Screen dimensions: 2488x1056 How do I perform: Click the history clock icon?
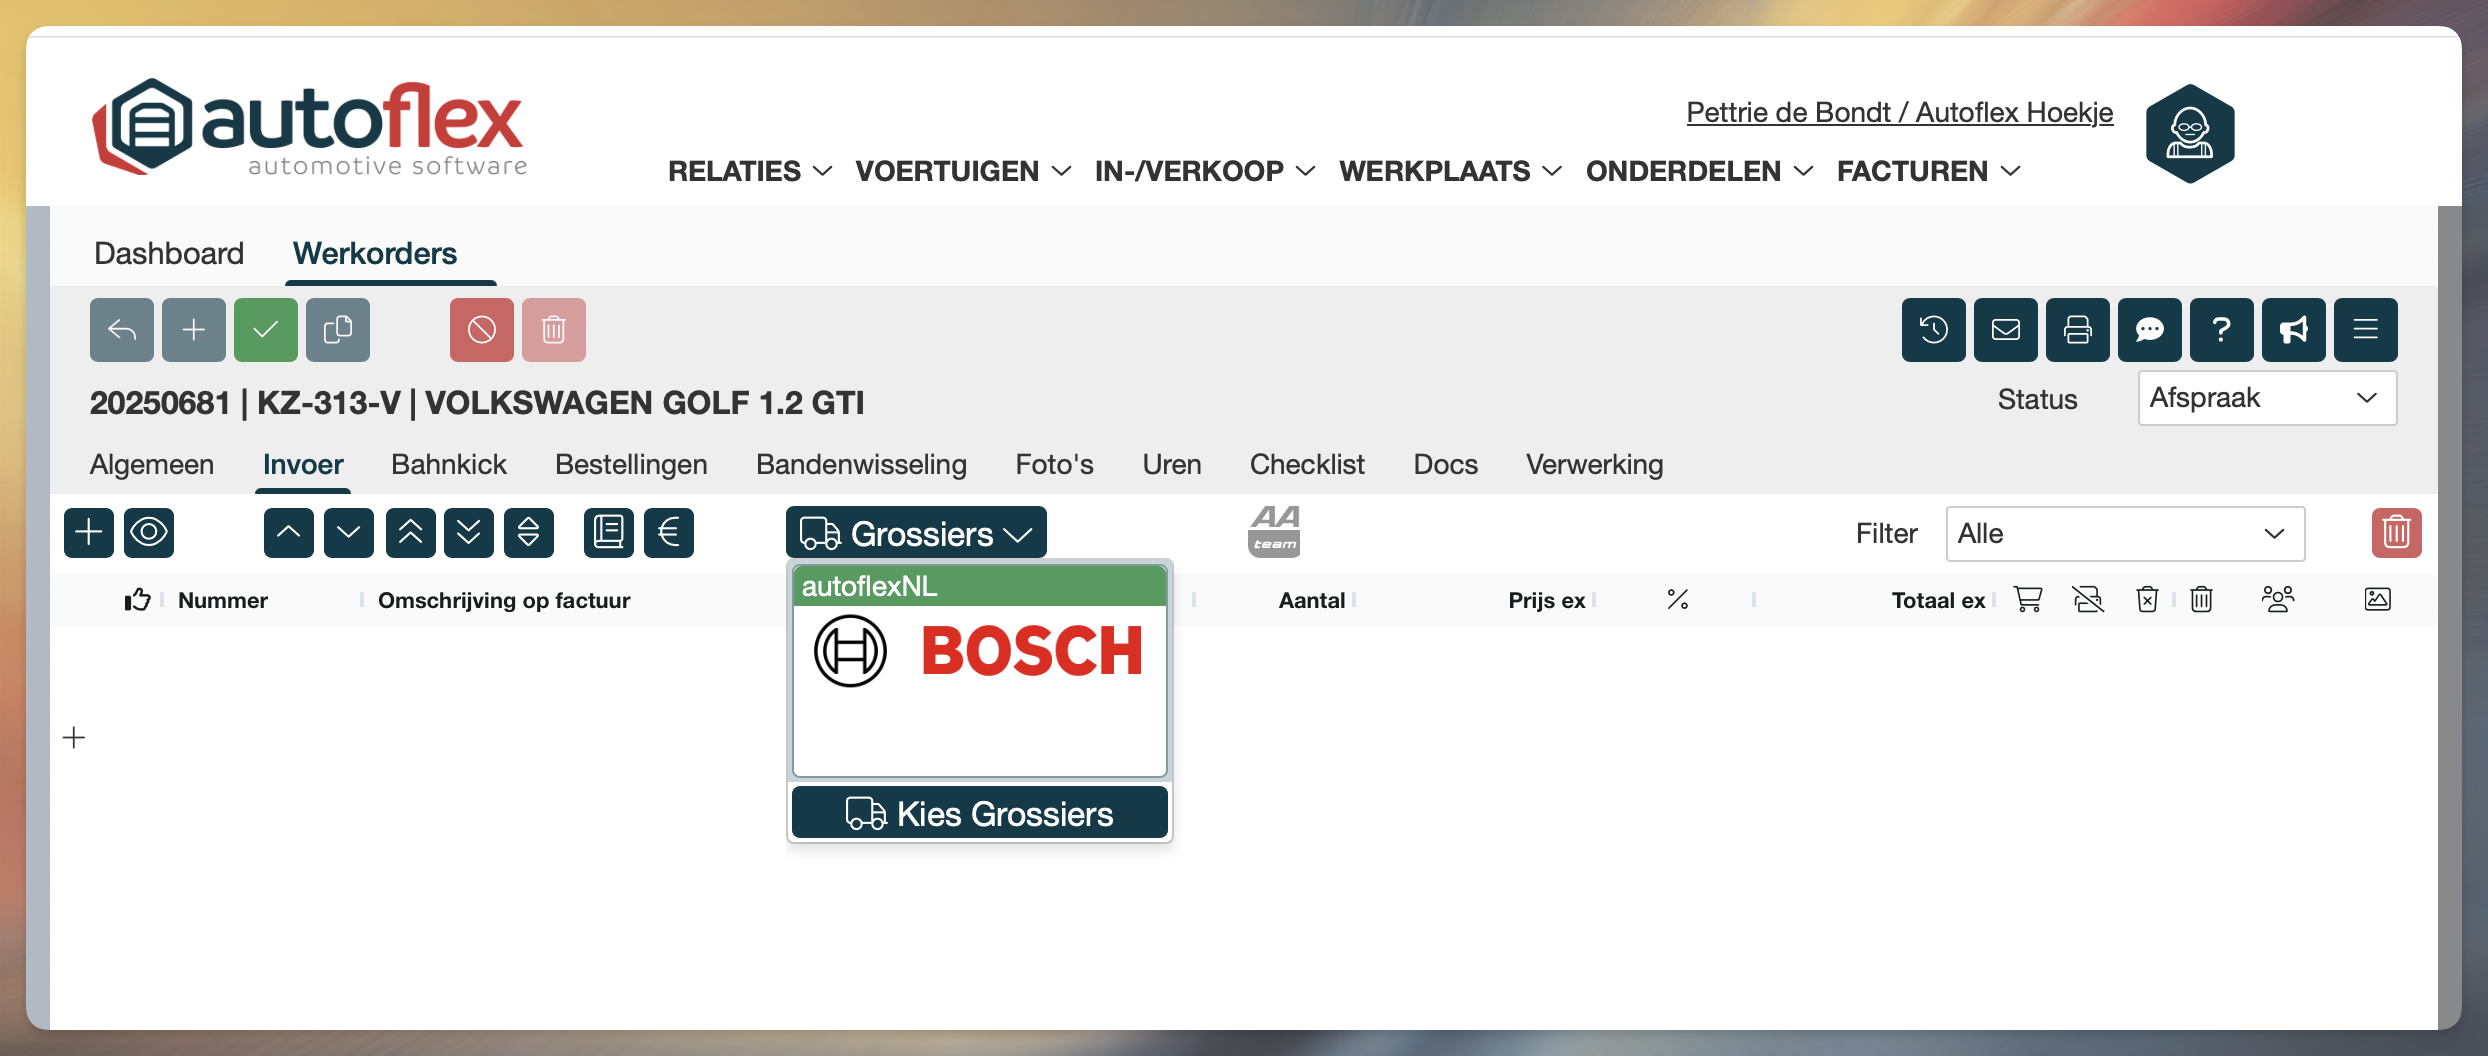coord(1933,330)
